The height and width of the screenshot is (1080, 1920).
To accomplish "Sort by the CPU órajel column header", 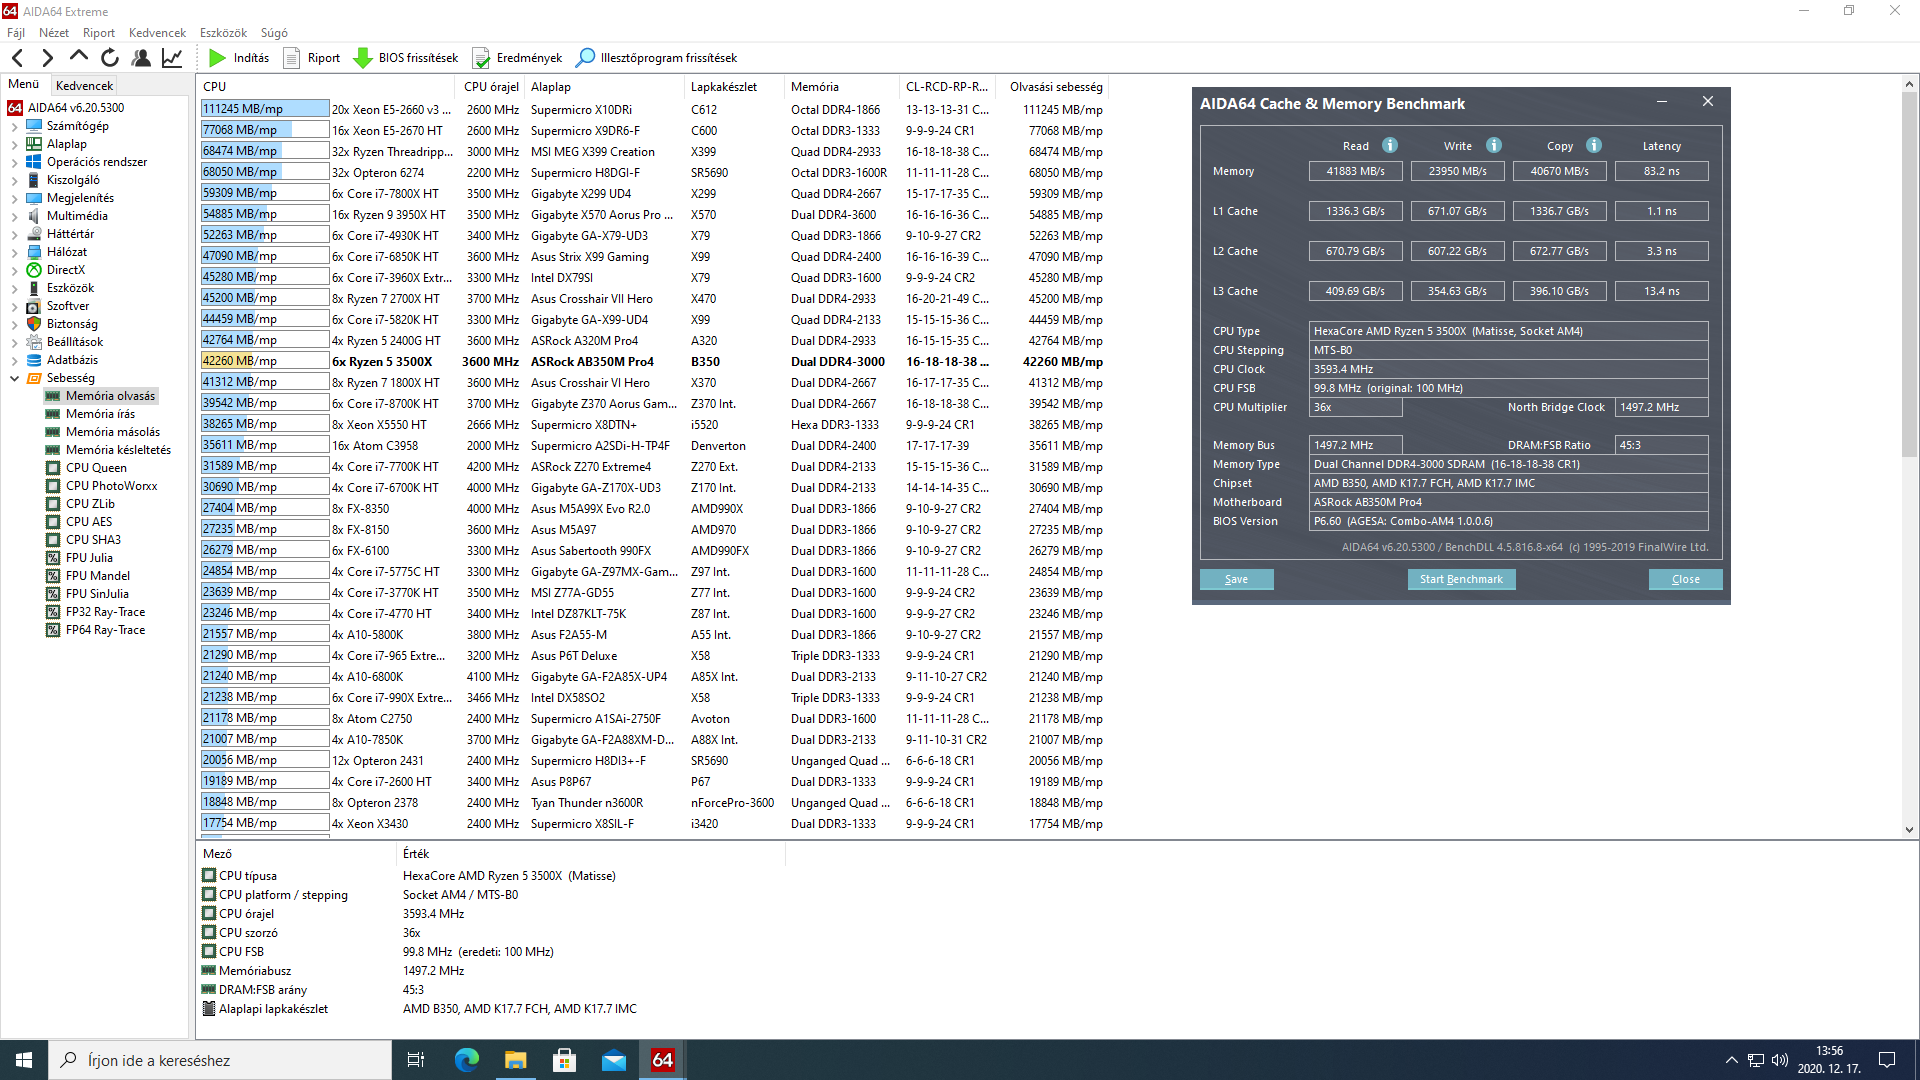I will (x=490, y=87).
